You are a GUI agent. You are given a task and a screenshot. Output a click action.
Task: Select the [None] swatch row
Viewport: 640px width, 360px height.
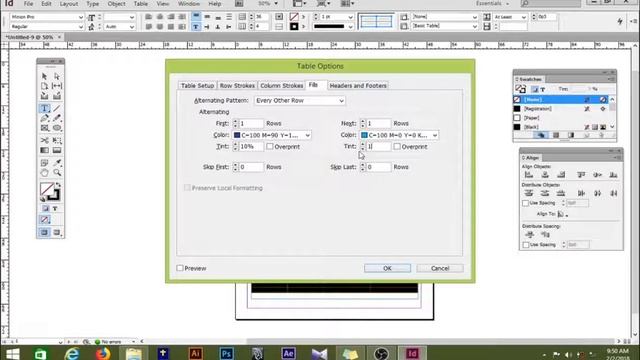(x=561, y=100)
